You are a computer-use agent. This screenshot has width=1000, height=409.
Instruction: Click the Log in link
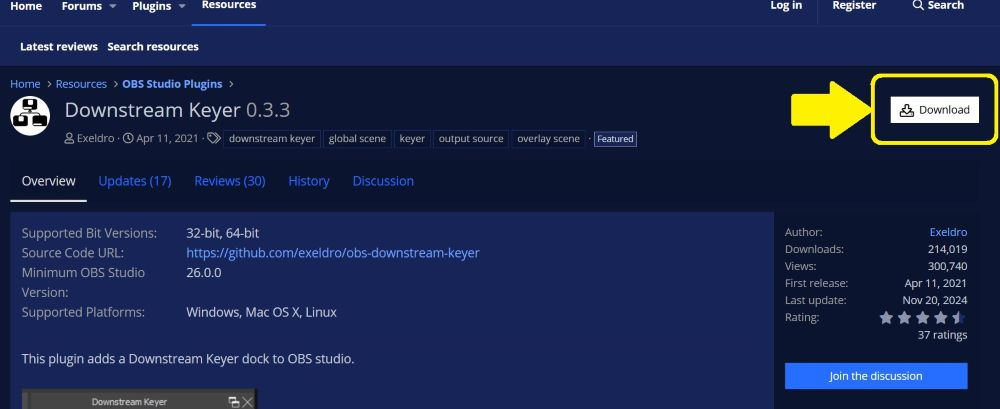point(786,5)
